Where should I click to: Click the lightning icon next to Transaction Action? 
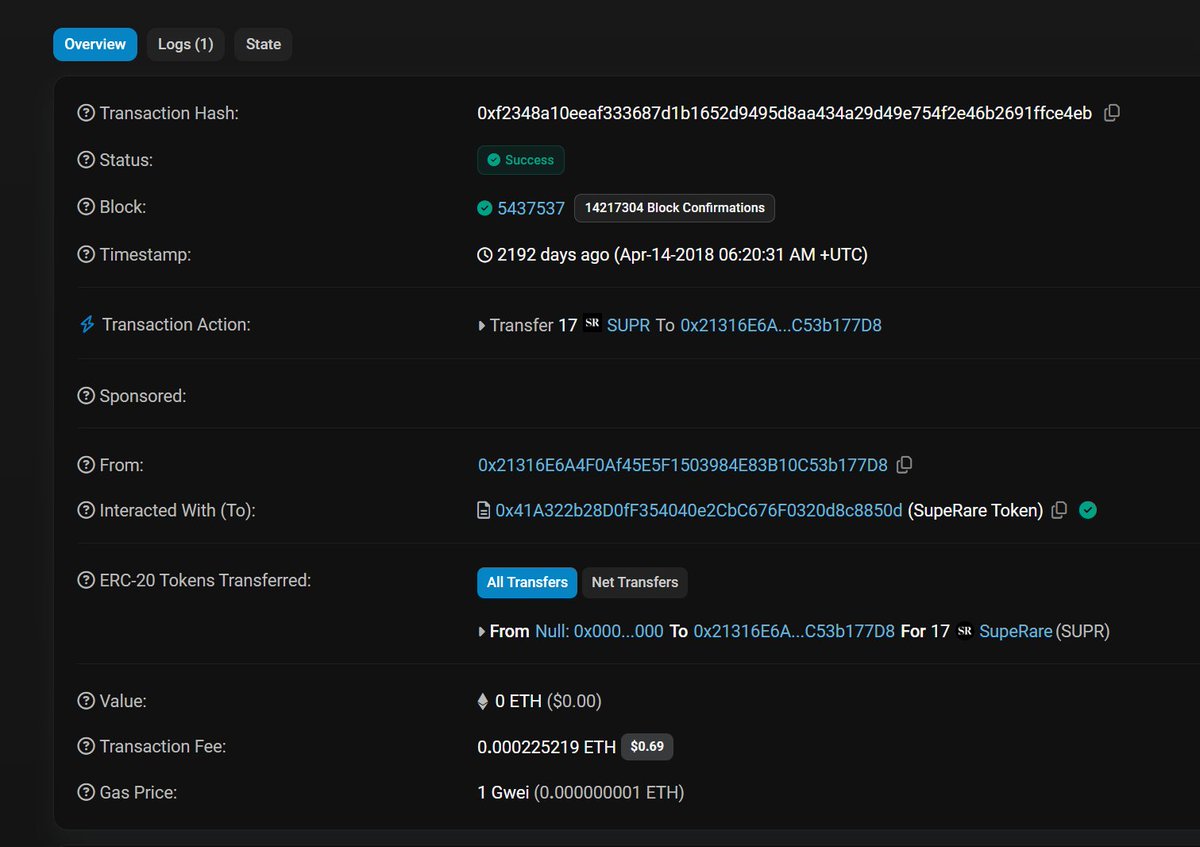point(87,324)
